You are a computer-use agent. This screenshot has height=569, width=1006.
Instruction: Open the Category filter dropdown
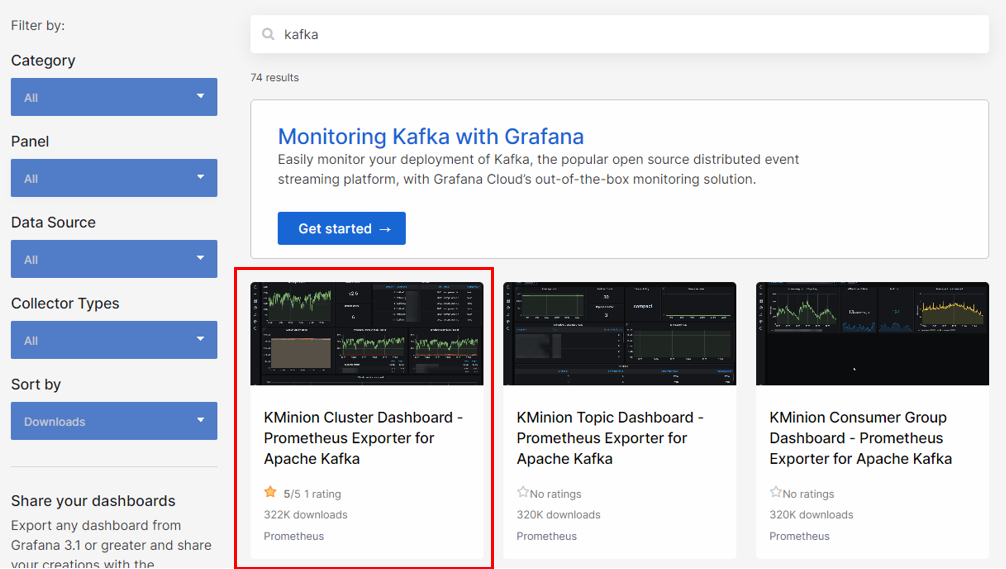tap(114, 97)
